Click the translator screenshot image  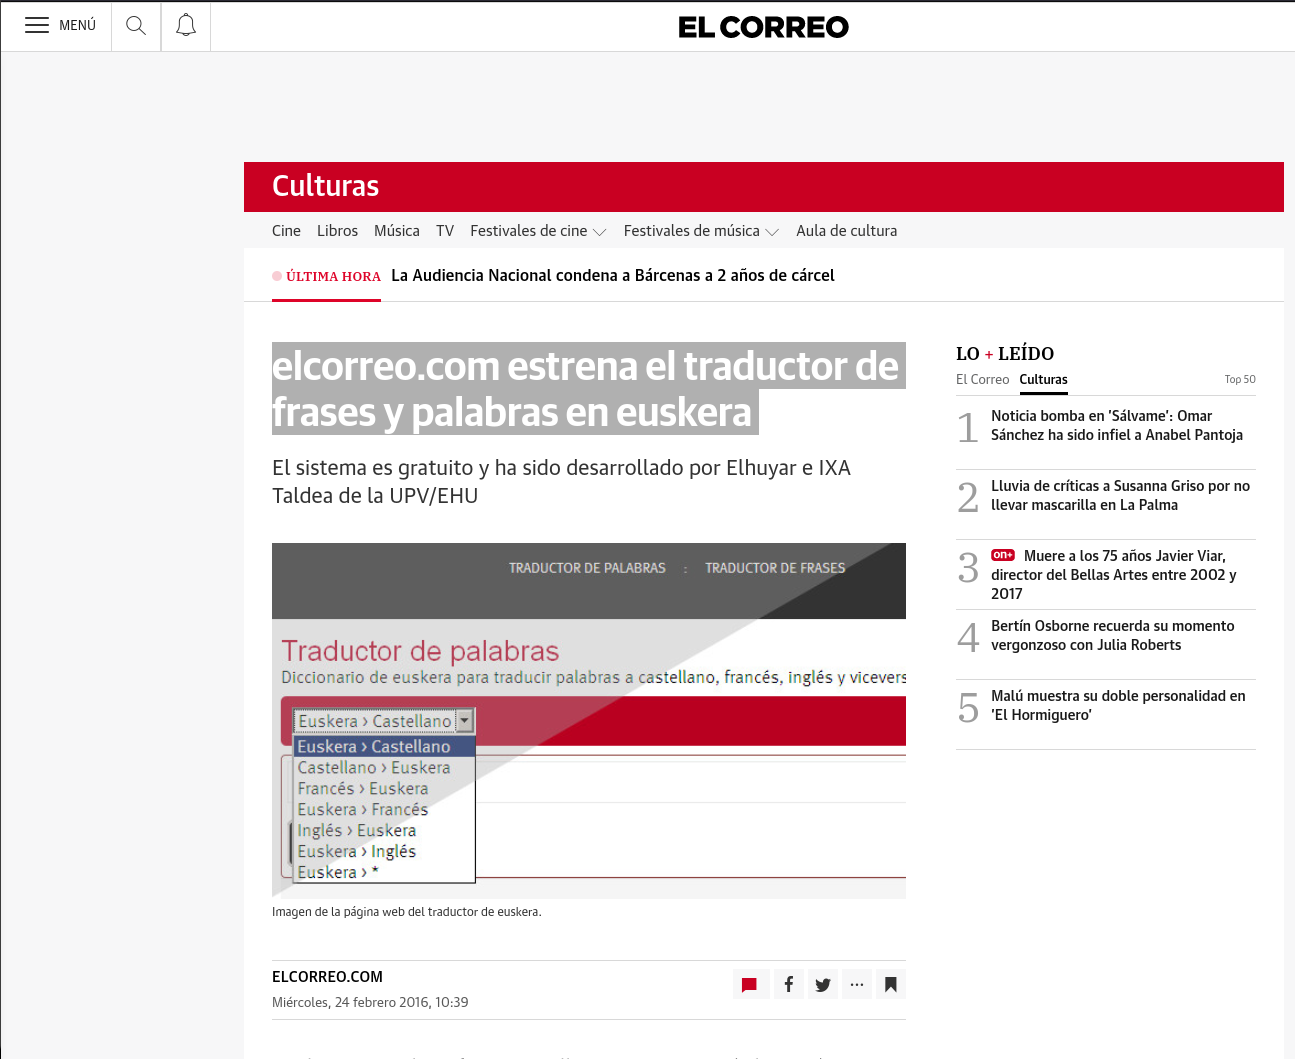[589, 720]
